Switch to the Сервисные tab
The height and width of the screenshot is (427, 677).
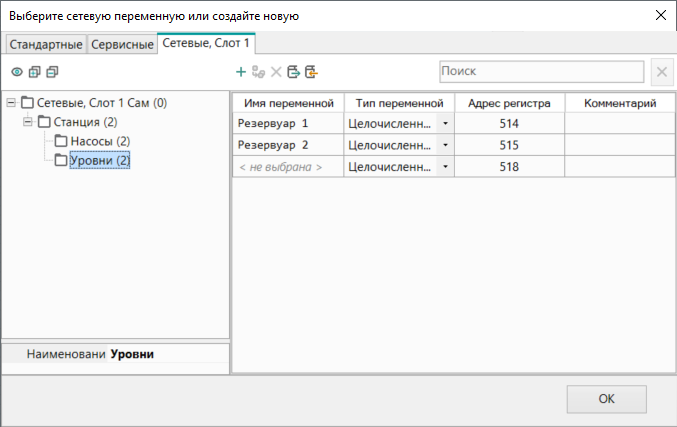tap(122, 44)
